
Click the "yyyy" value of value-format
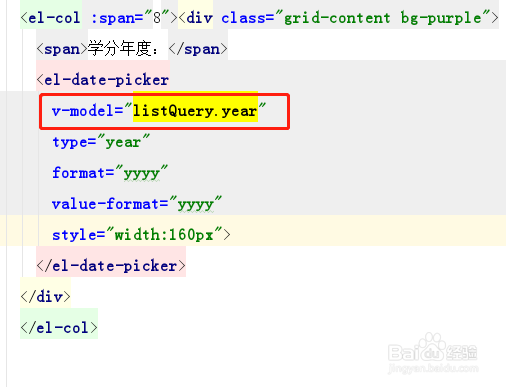pyautogui.click(x=196, y=204)
